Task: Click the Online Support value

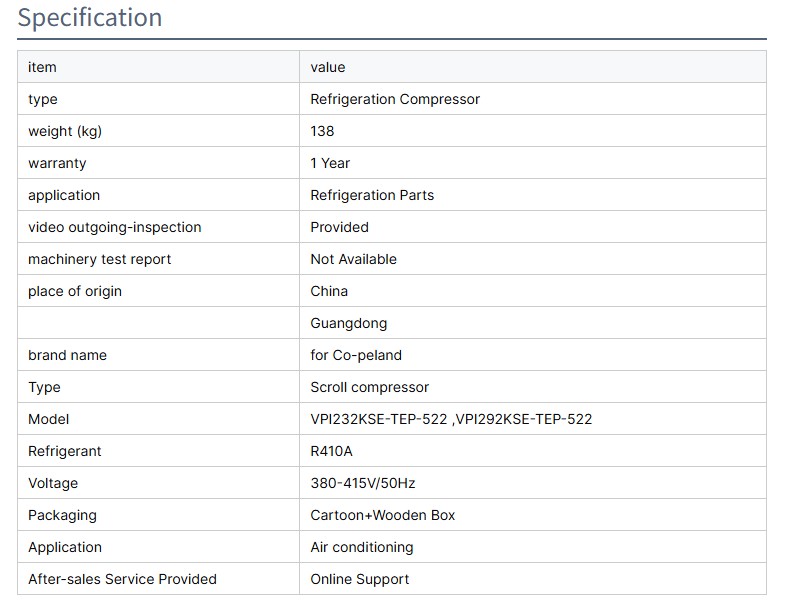Action: 360,579
